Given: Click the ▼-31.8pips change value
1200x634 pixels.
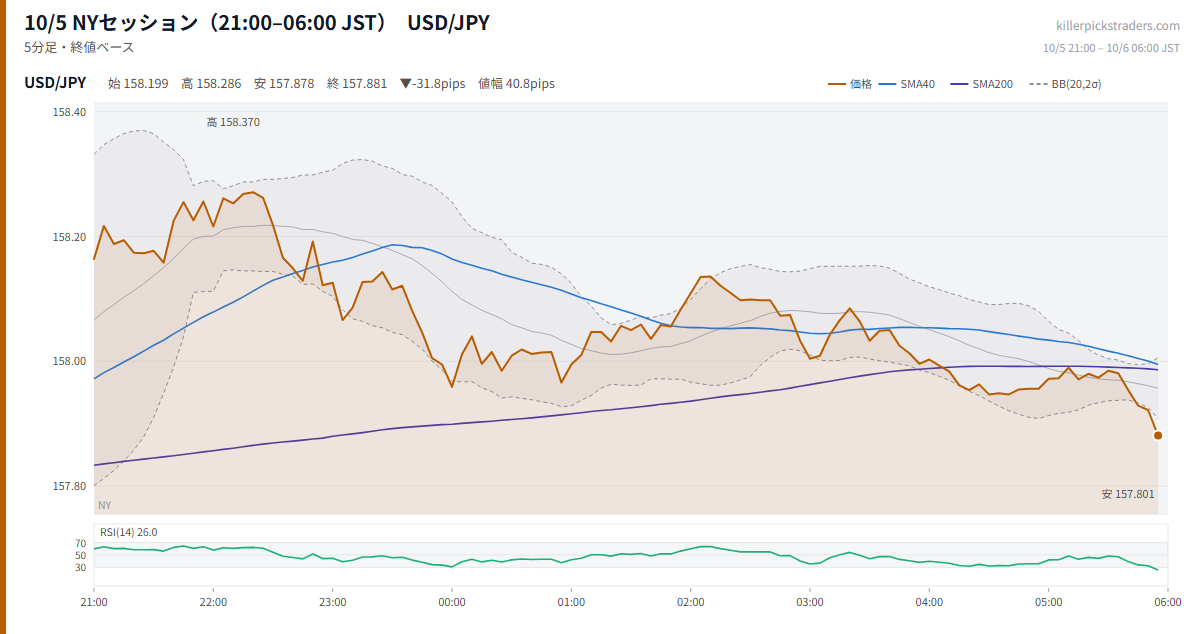Looking at the screenshot, I should [432, 84].
